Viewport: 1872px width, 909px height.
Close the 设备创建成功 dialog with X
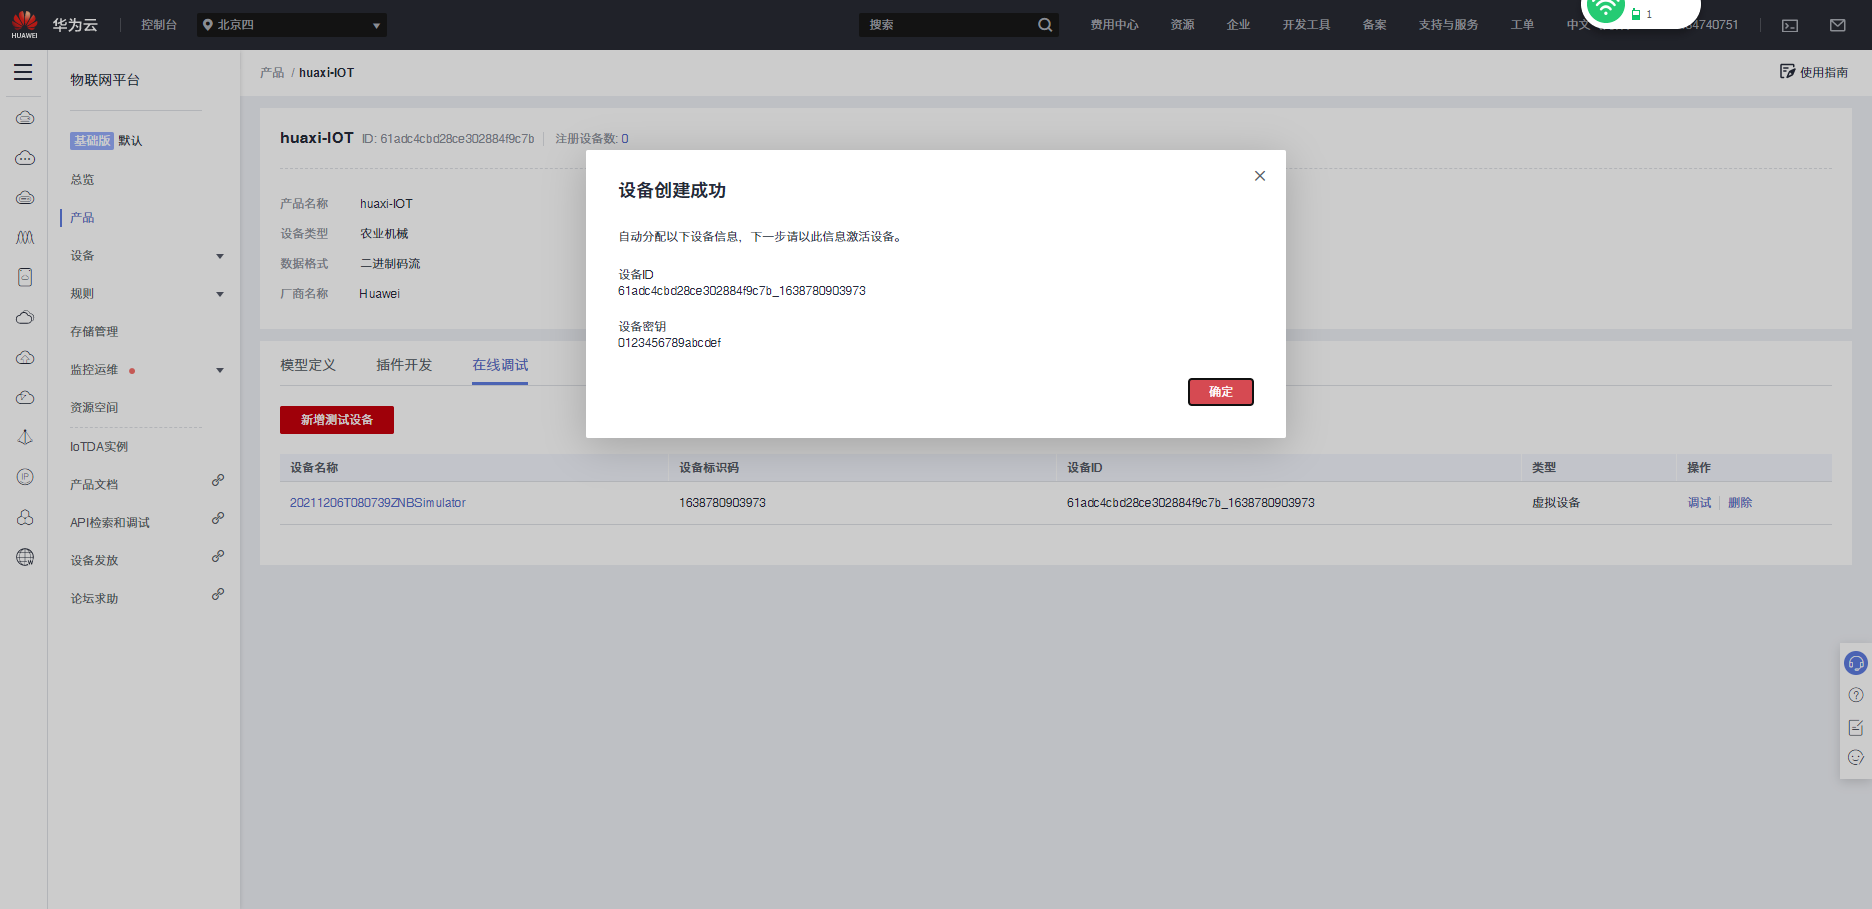coord(1260,176)
